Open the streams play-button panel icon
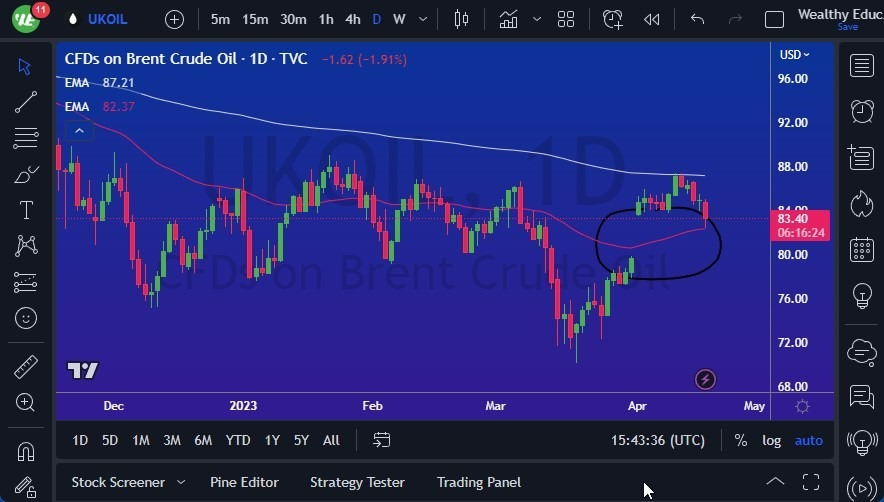The height and width of the screenshot is (502, 884). 861,487
